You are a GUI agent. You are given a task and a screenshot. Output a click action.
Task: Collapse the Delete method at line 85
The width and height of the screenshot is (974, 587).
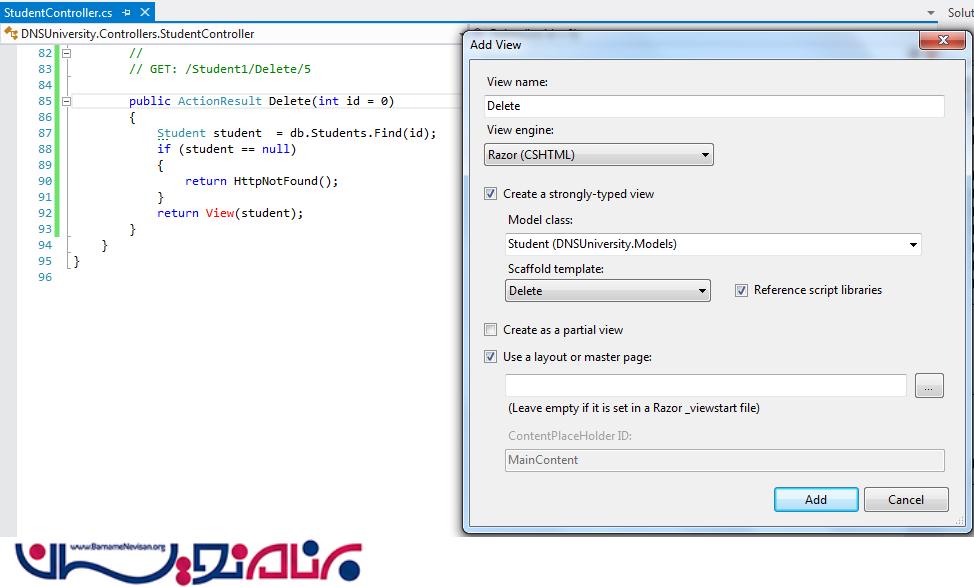[66, 101]
